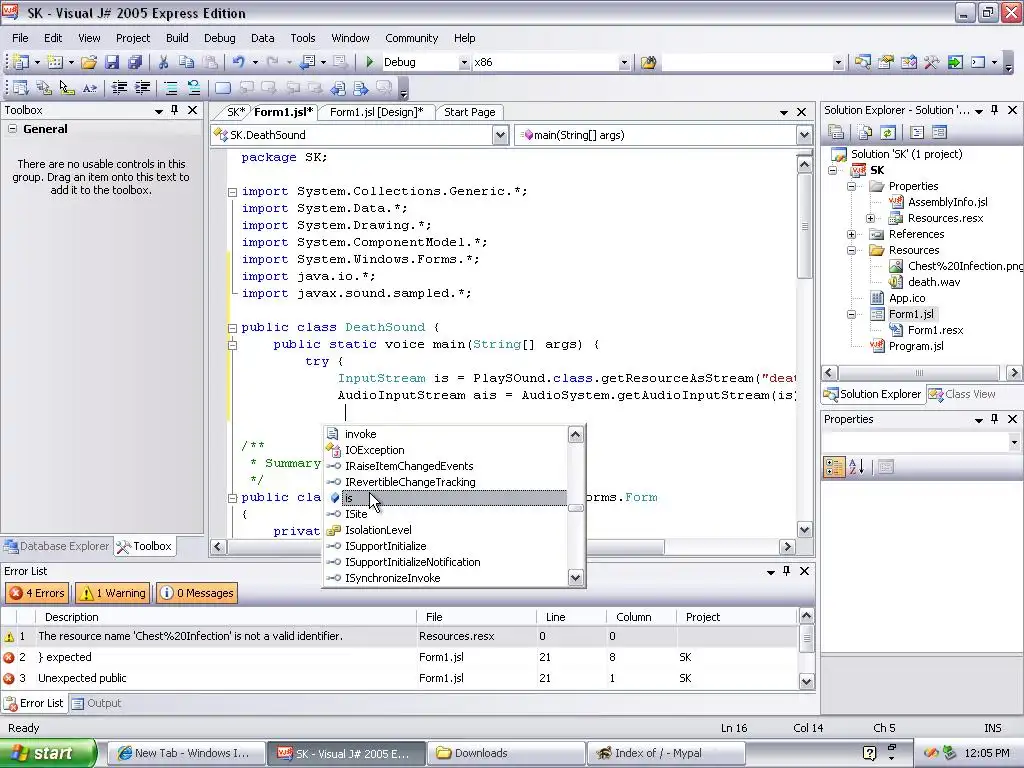This screenshot has width=1024, height=768.
Task: Click the Display Object Member List icon
Action: click(20, 88)
